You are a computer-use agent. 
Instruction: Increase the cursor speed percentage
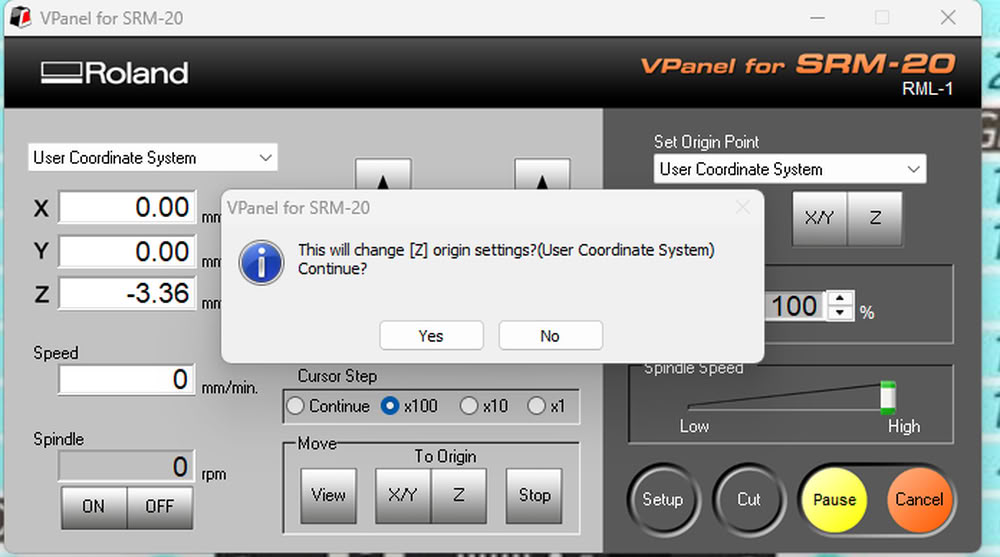tap(840, 299)
